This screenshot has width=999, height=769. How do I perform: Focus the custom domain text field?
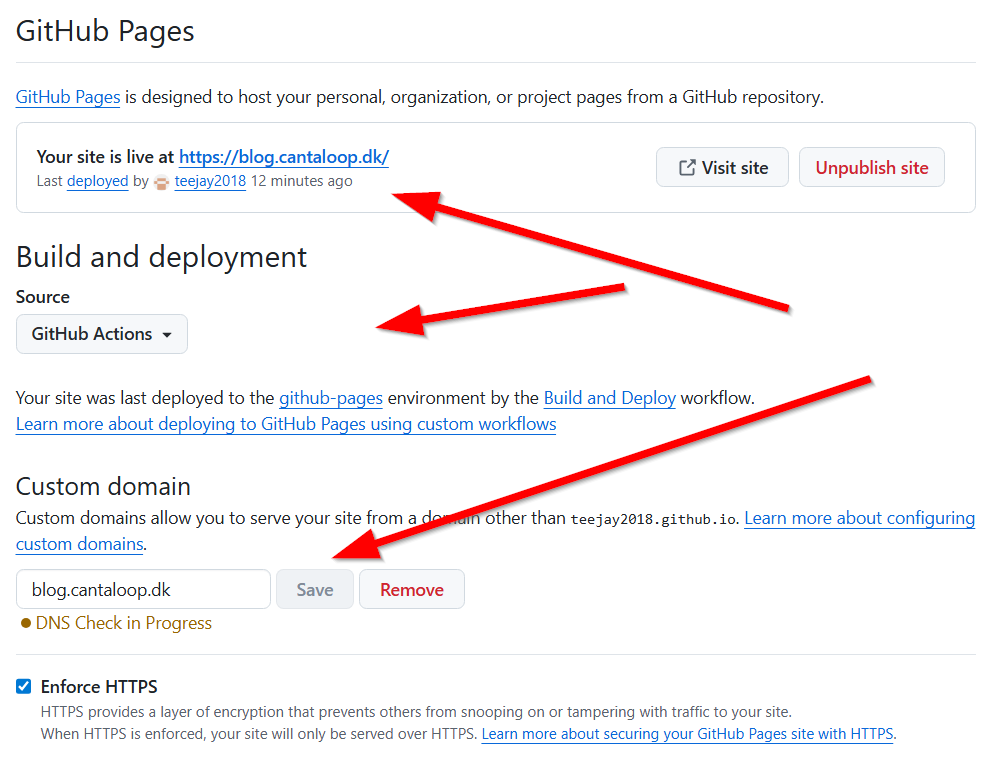coord(143,590)
